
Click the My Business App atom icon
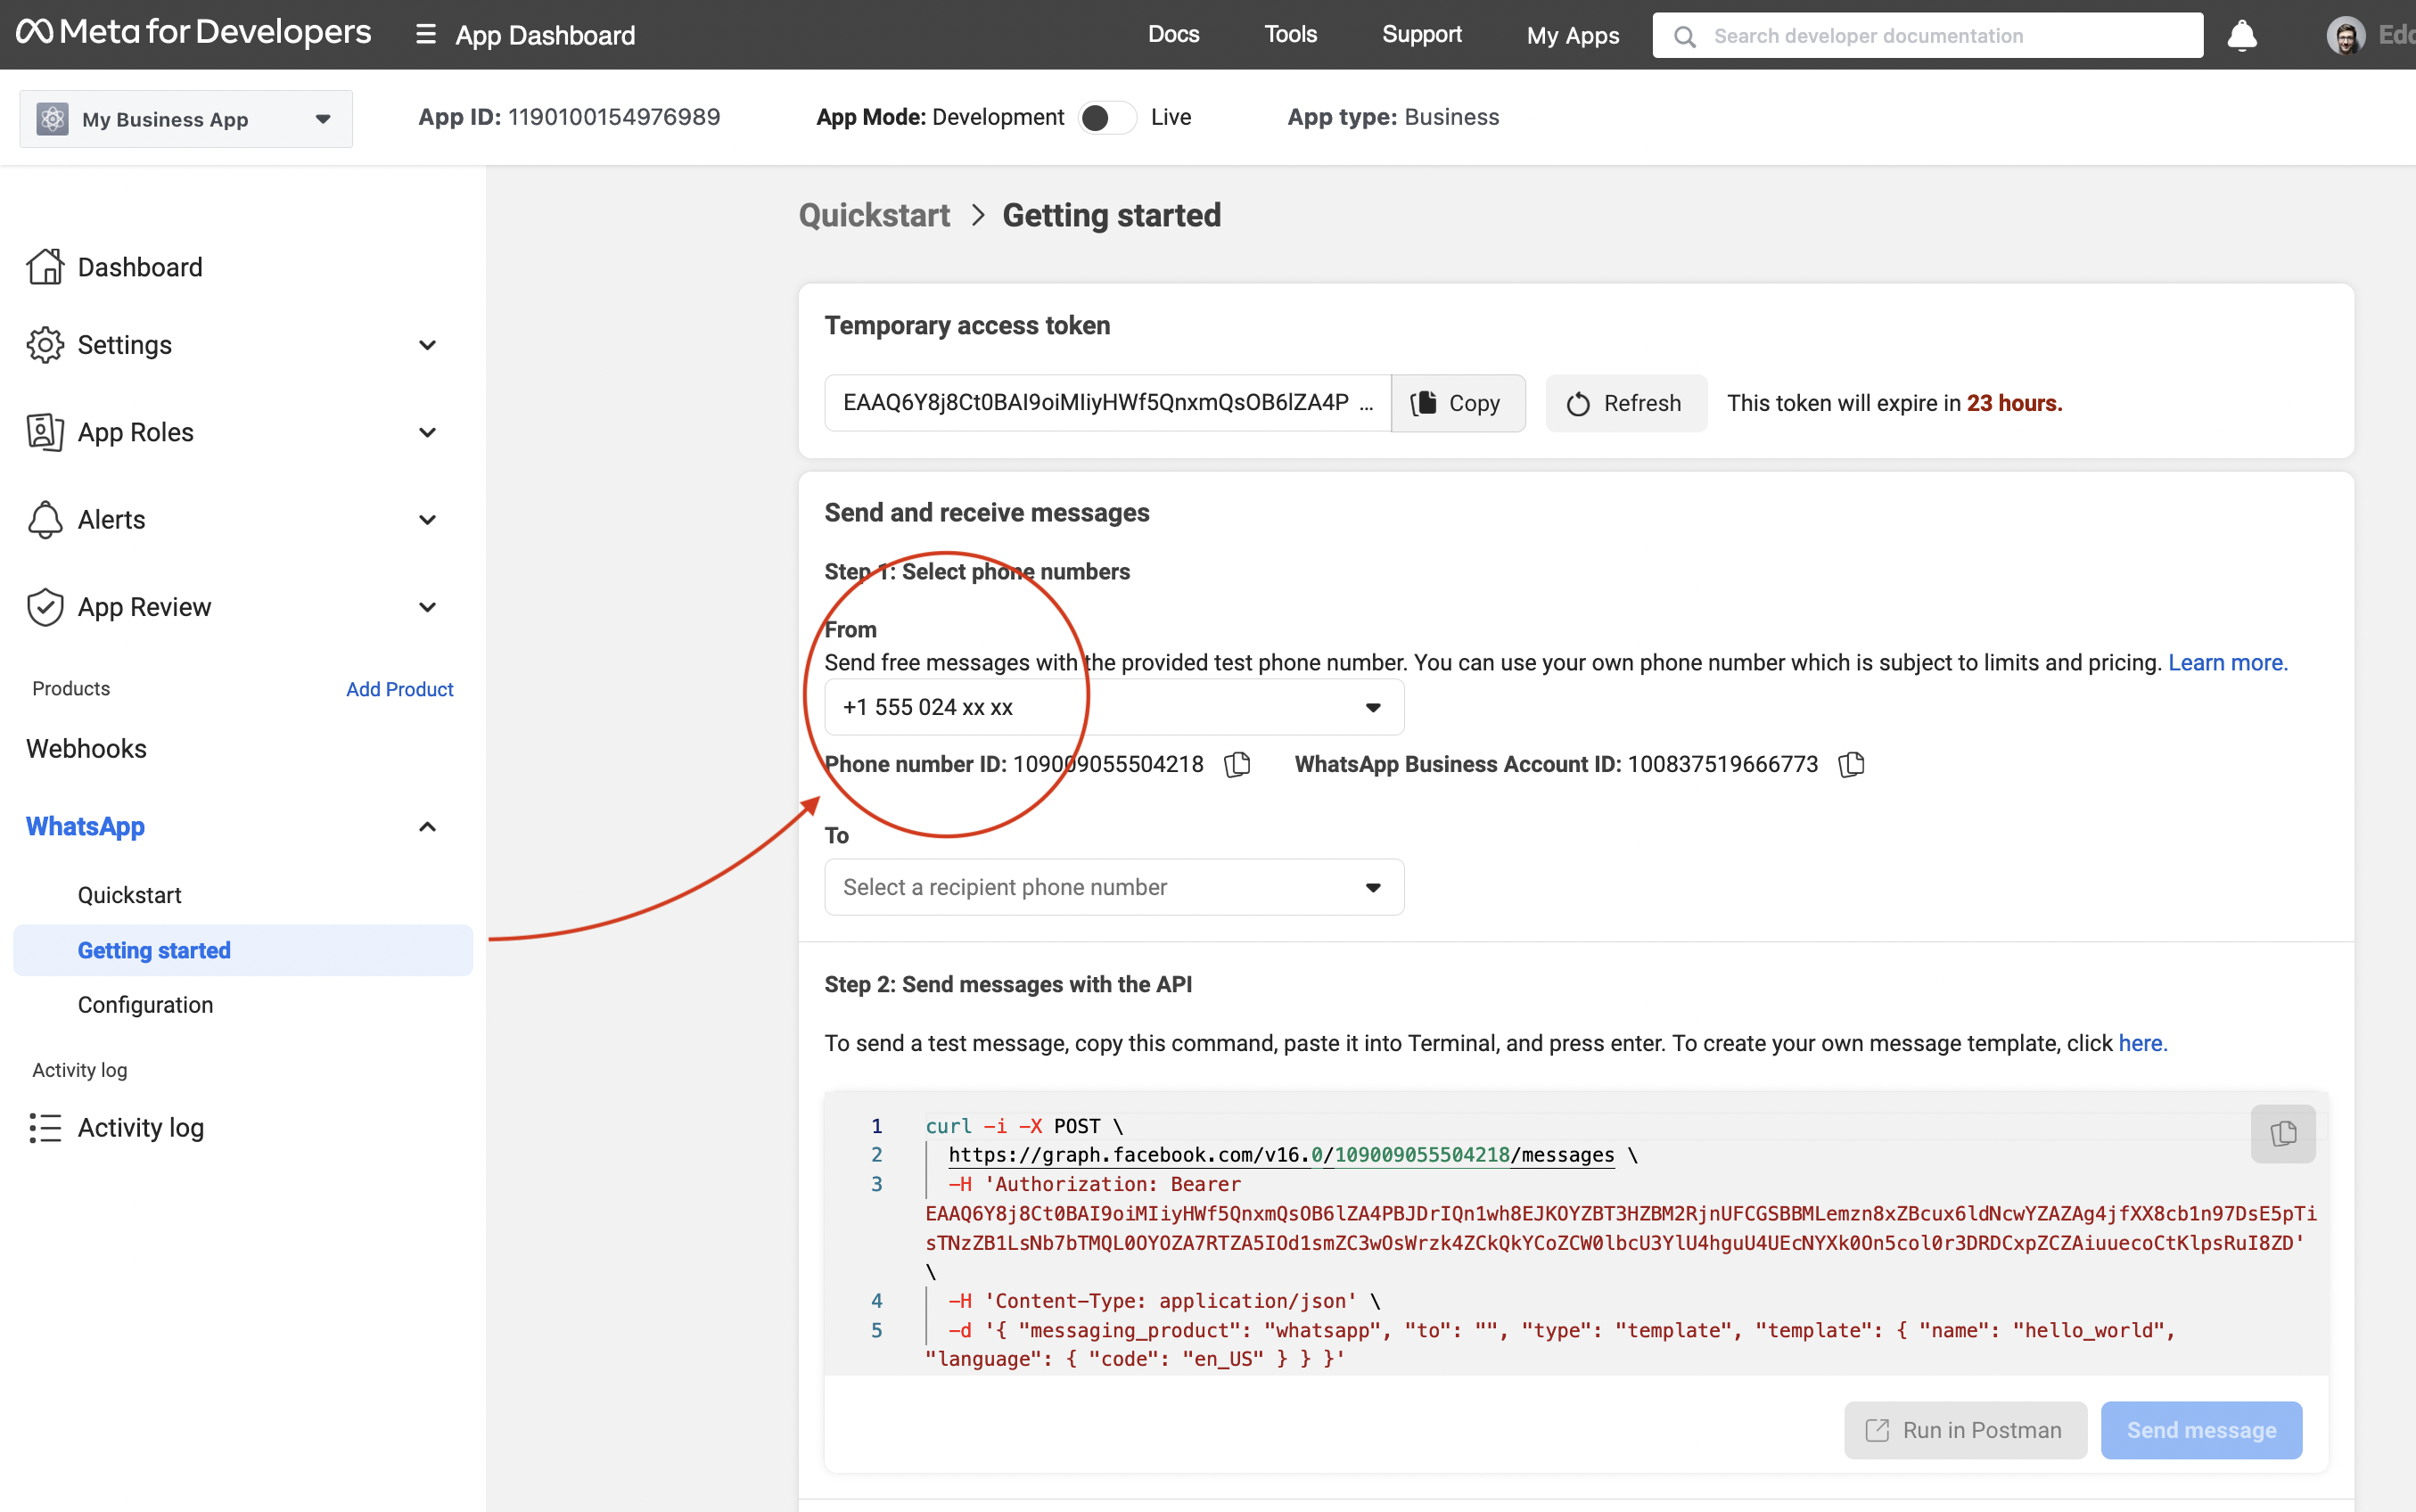(x=52, y=119)
